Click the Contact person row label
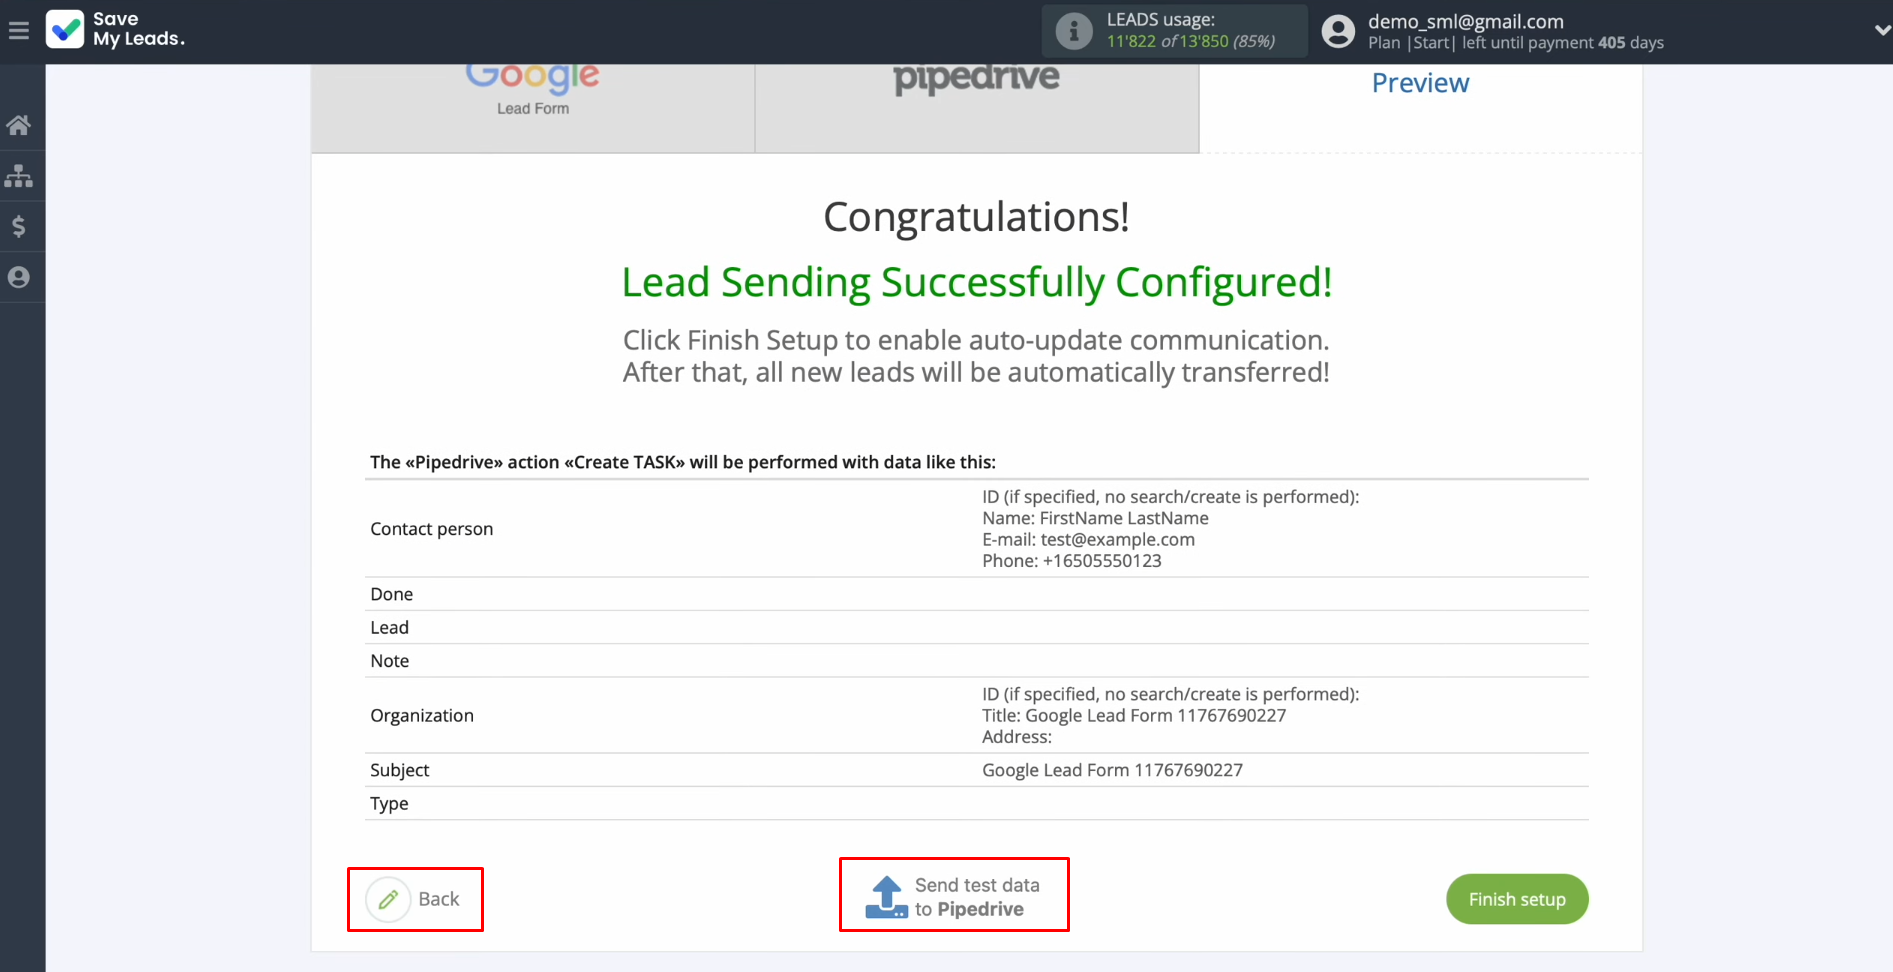This screenshot has width=1893, height=972. (432, 529)
